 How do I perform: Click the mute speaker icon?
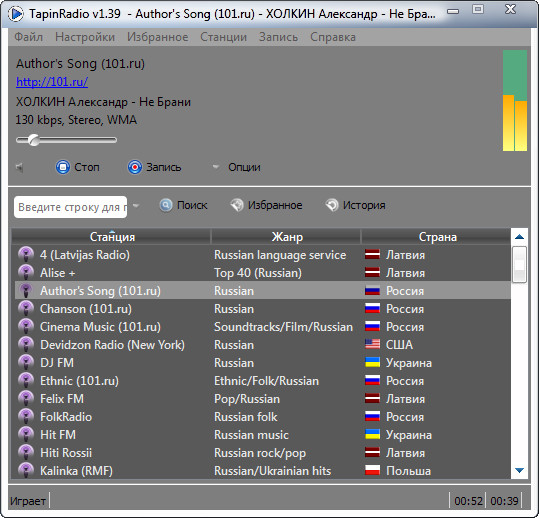tap(20, 168)
